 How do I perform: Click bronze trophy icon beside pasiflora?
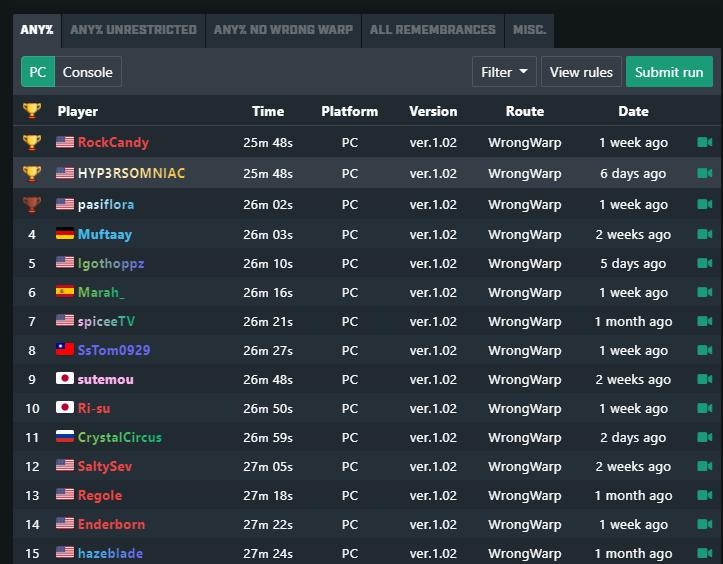pyautogui.click(x=32, y=204)
